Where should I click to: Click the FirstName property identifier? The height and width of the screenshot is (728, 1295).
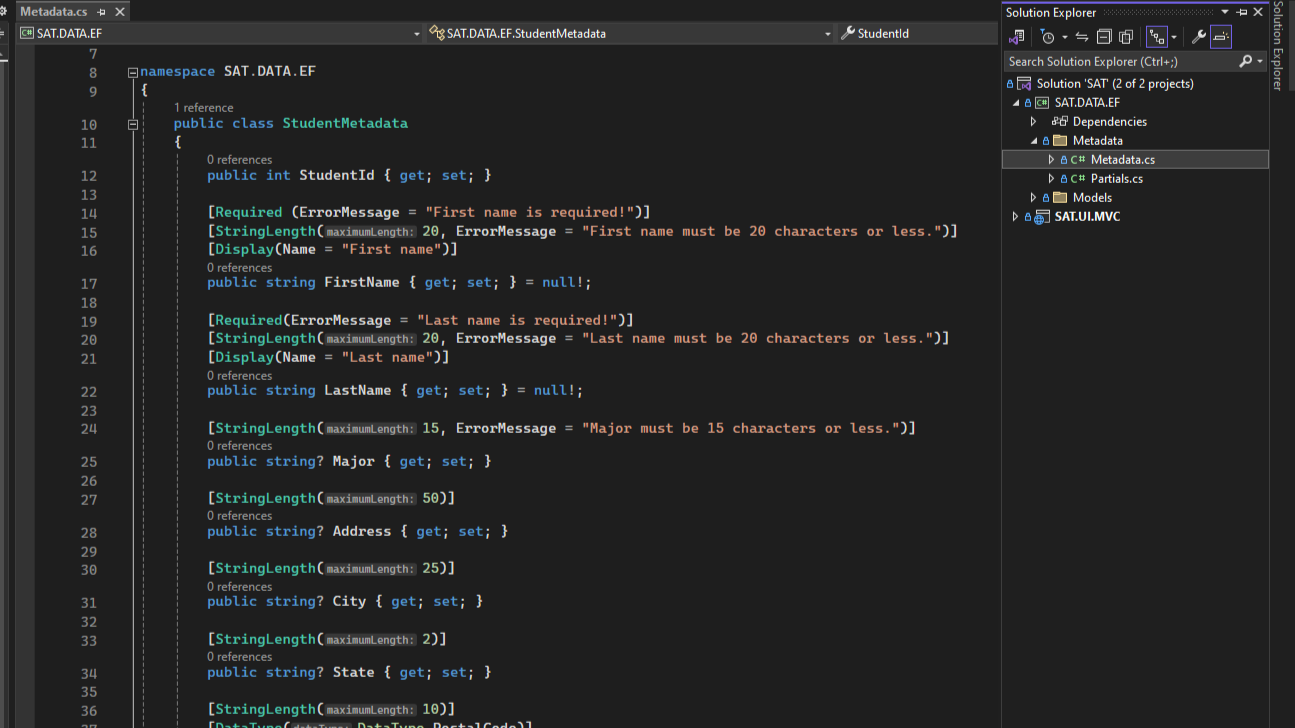362,283
